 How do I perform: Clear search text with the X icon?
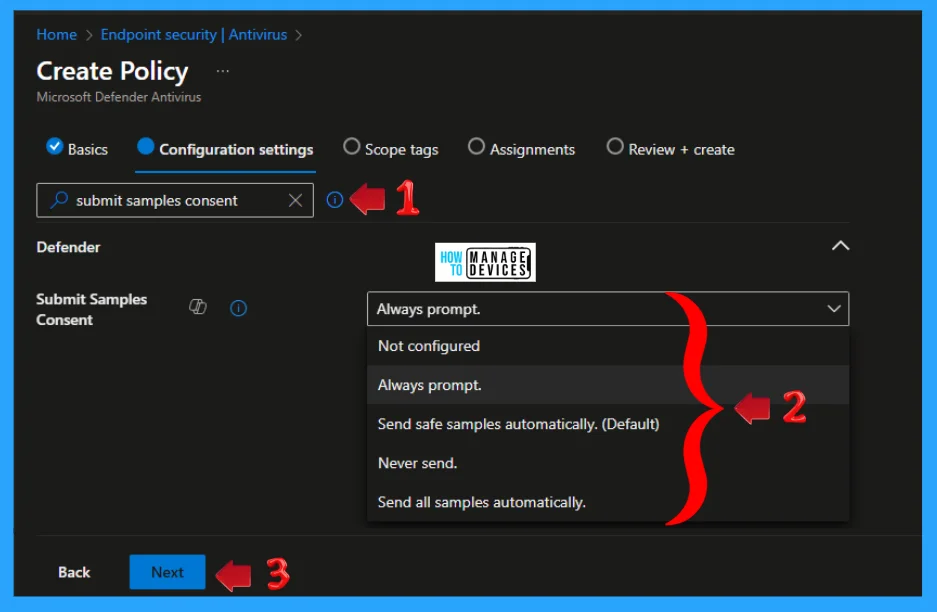[295, 200]
